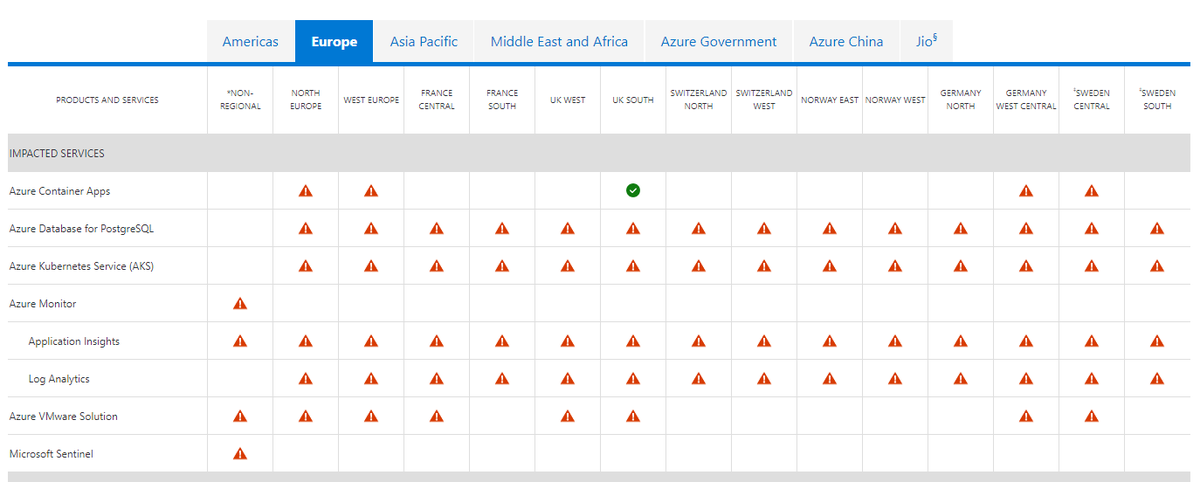Select the Europe tab

point(334,41)
